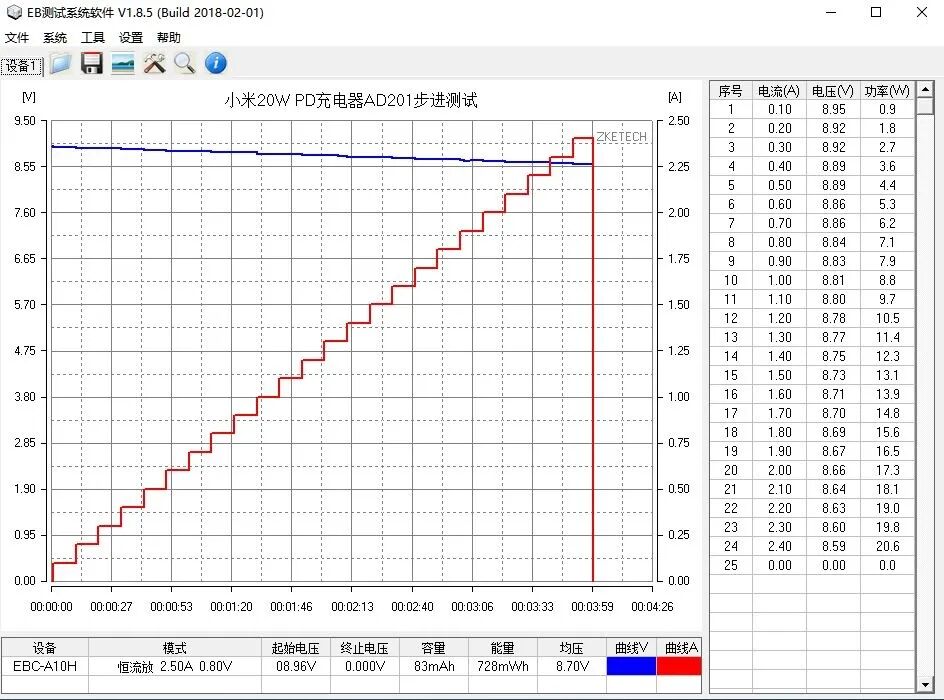Click the 容量 header cell
Image resolution: width=944 pixels, height=700 pixels.
433,648
